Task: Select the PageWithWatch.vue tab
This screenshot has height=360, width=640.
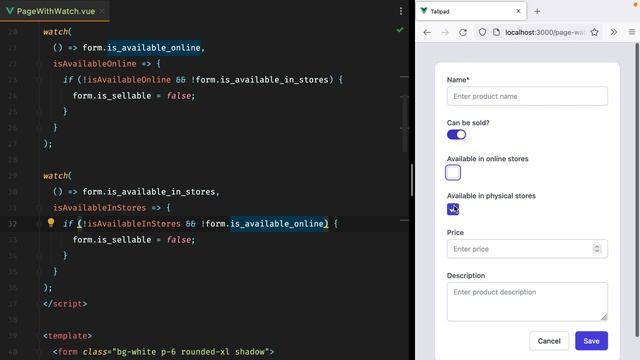Action: pyautogui.click(x=56, y=11)
